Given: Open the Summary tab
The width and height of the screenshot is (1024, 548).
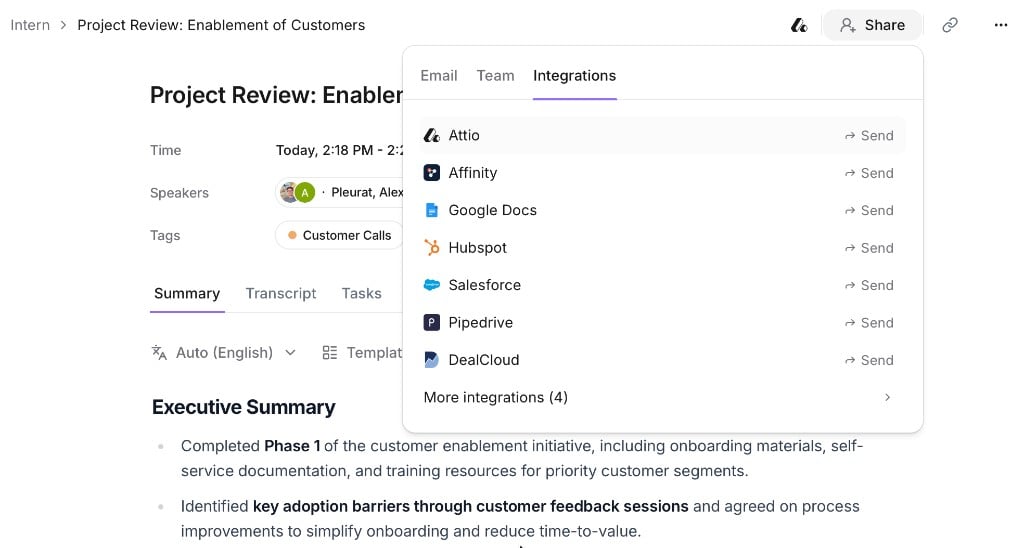Looking at the screenshot, I should (187, 294).
